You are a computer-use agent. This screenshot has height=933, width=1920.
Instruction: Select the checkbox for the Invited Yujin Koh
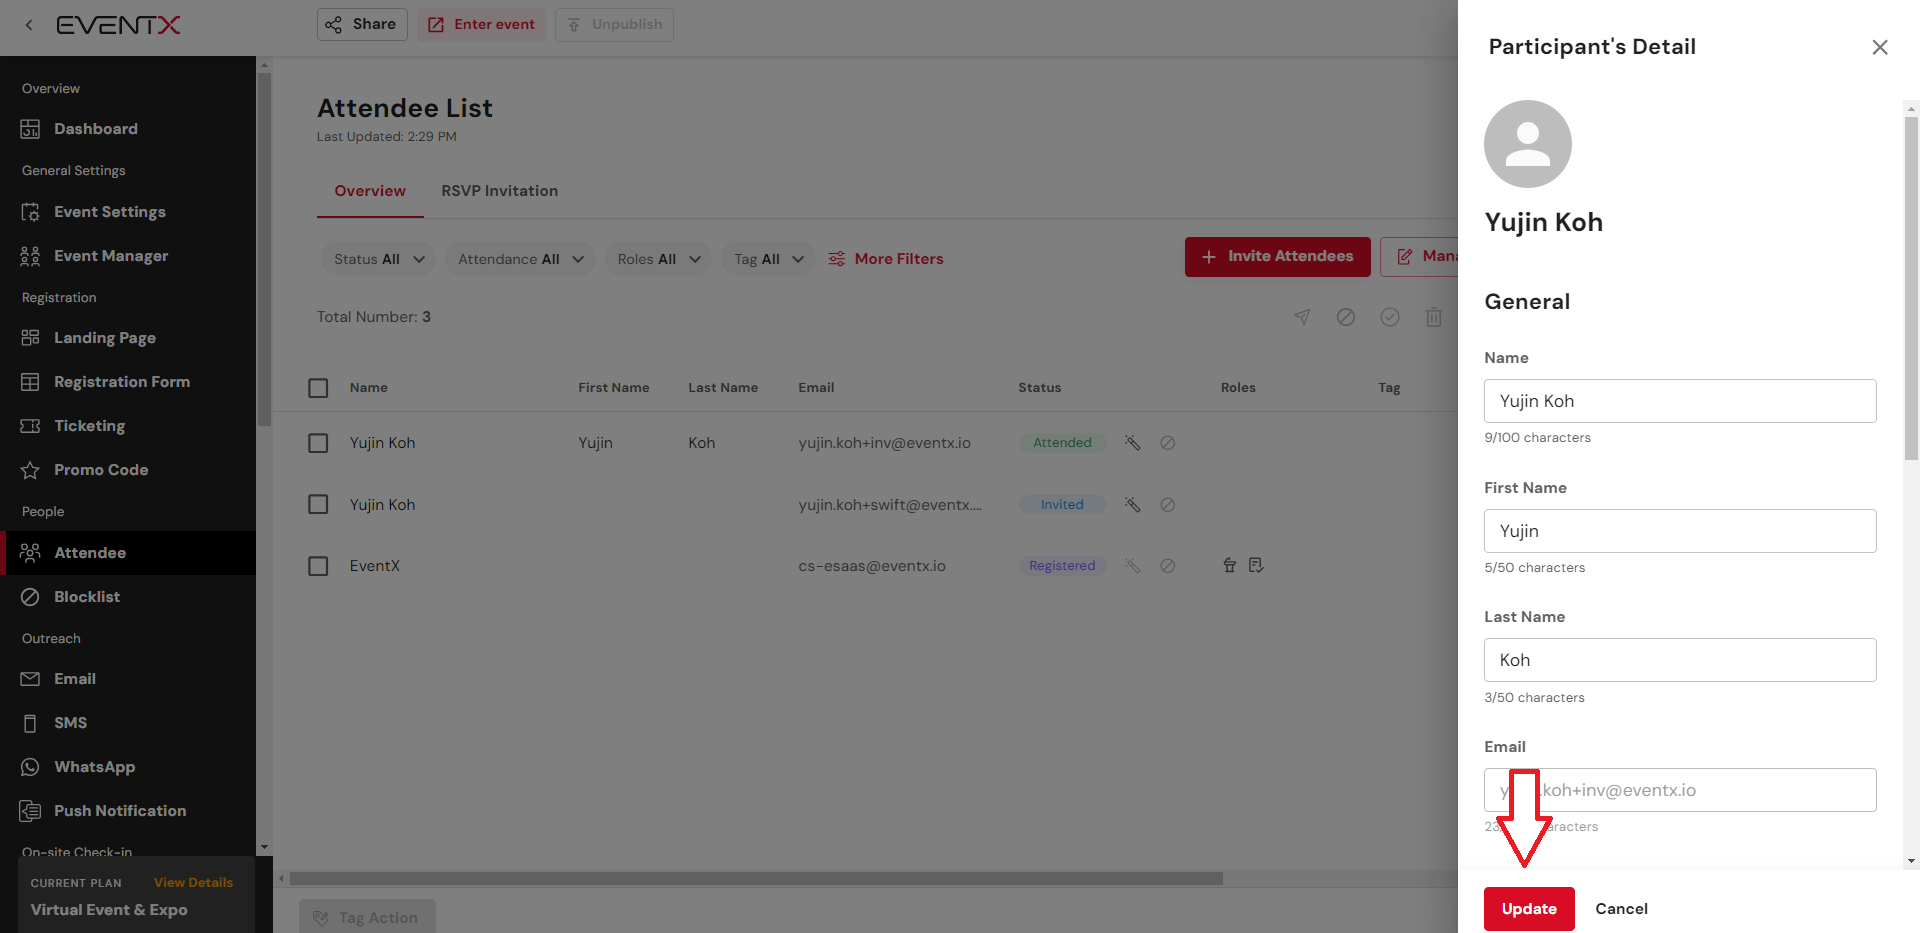318,505
